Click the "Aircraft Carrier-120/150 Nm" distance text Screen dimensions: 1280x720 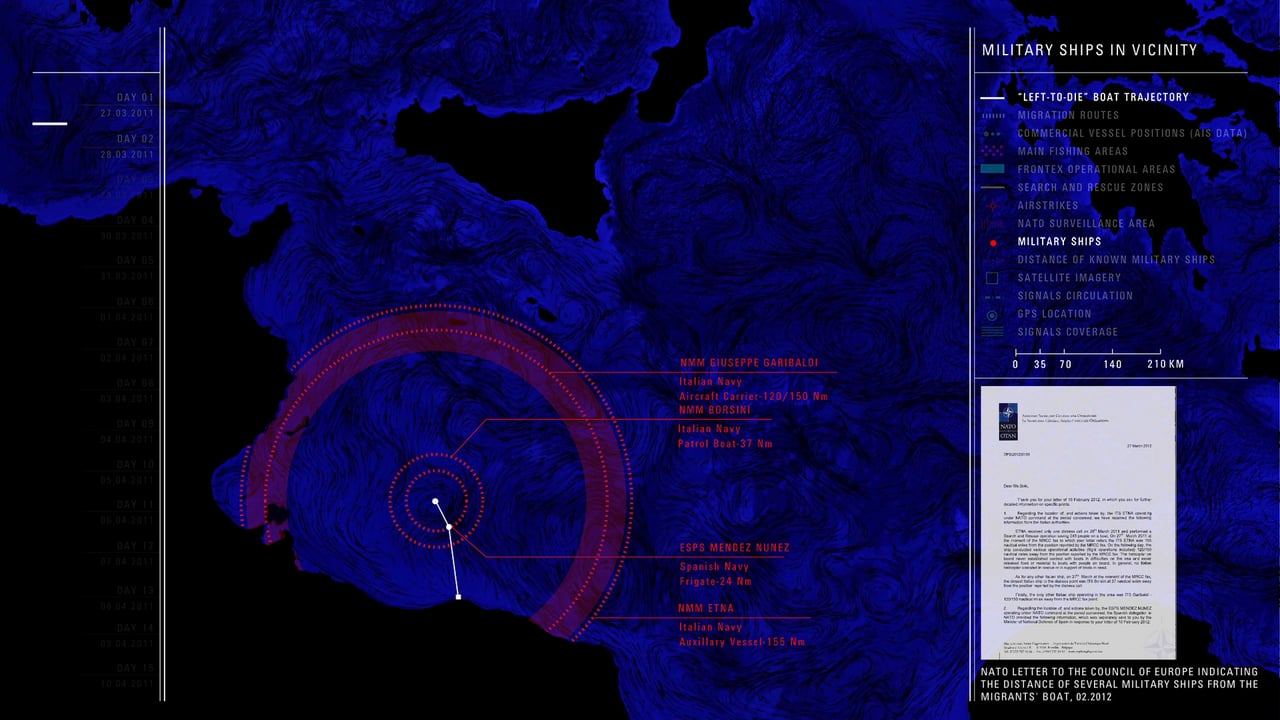[753, 397]
